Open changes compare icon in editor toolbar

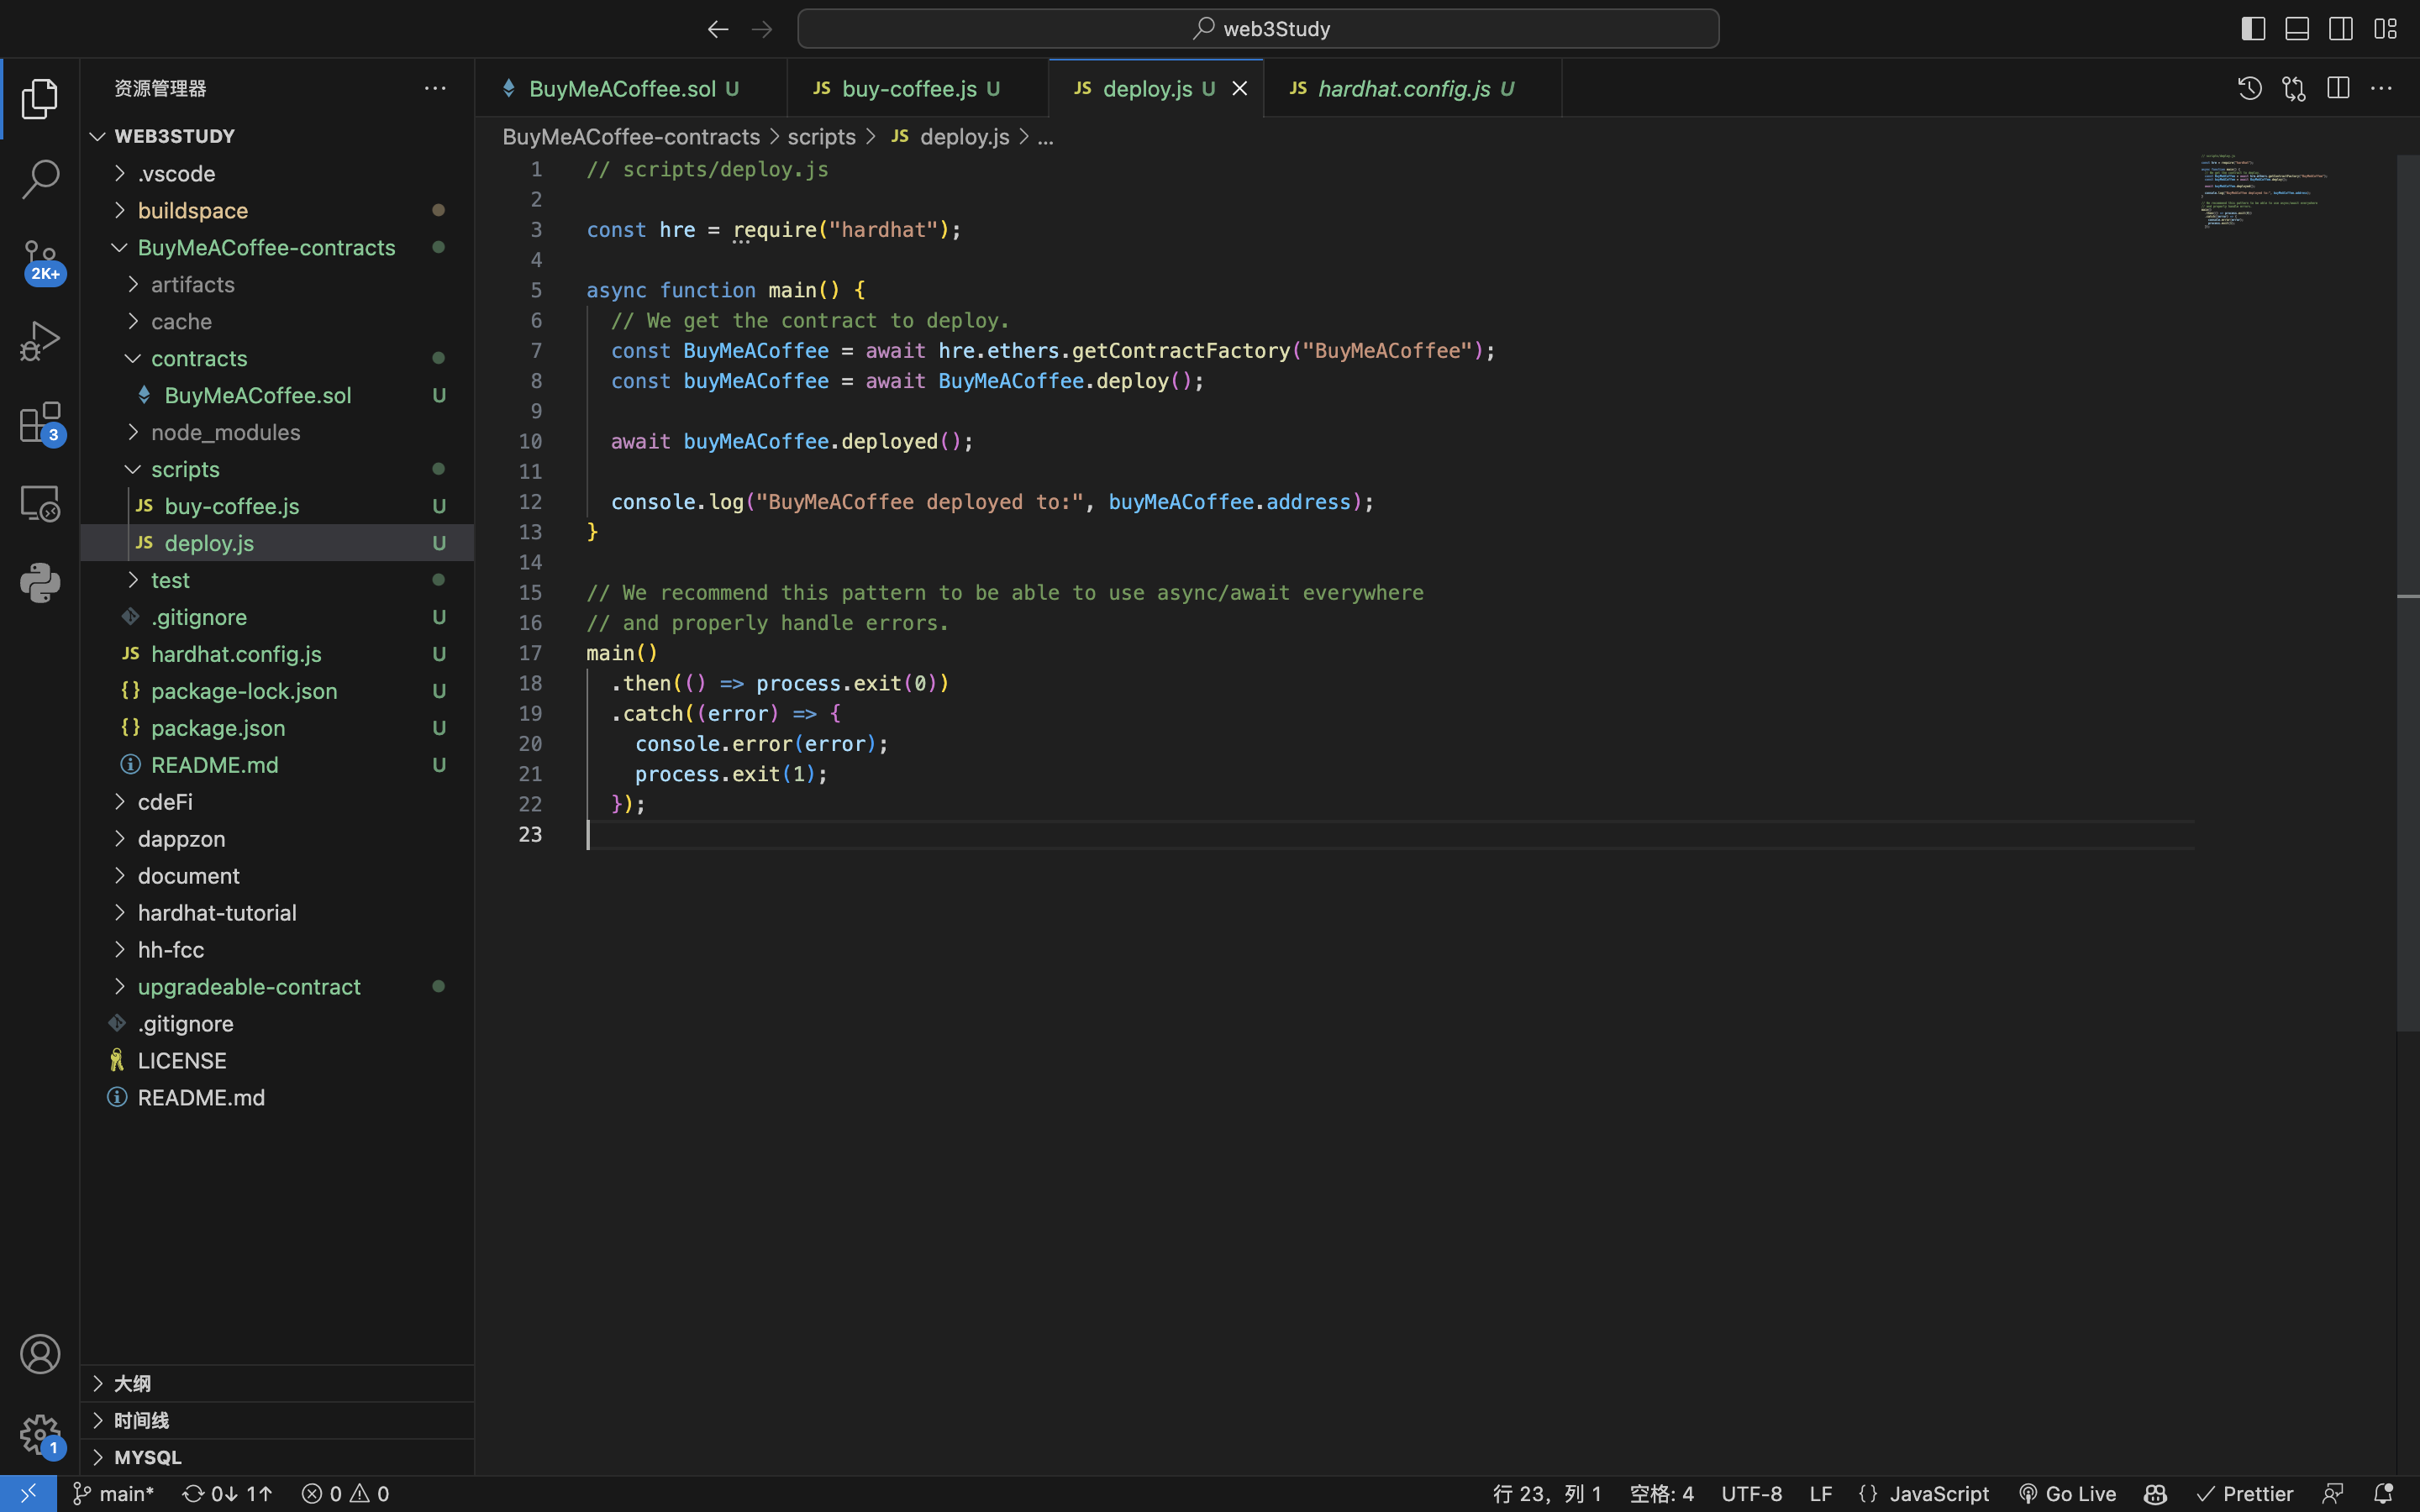tap(2294, 88)
